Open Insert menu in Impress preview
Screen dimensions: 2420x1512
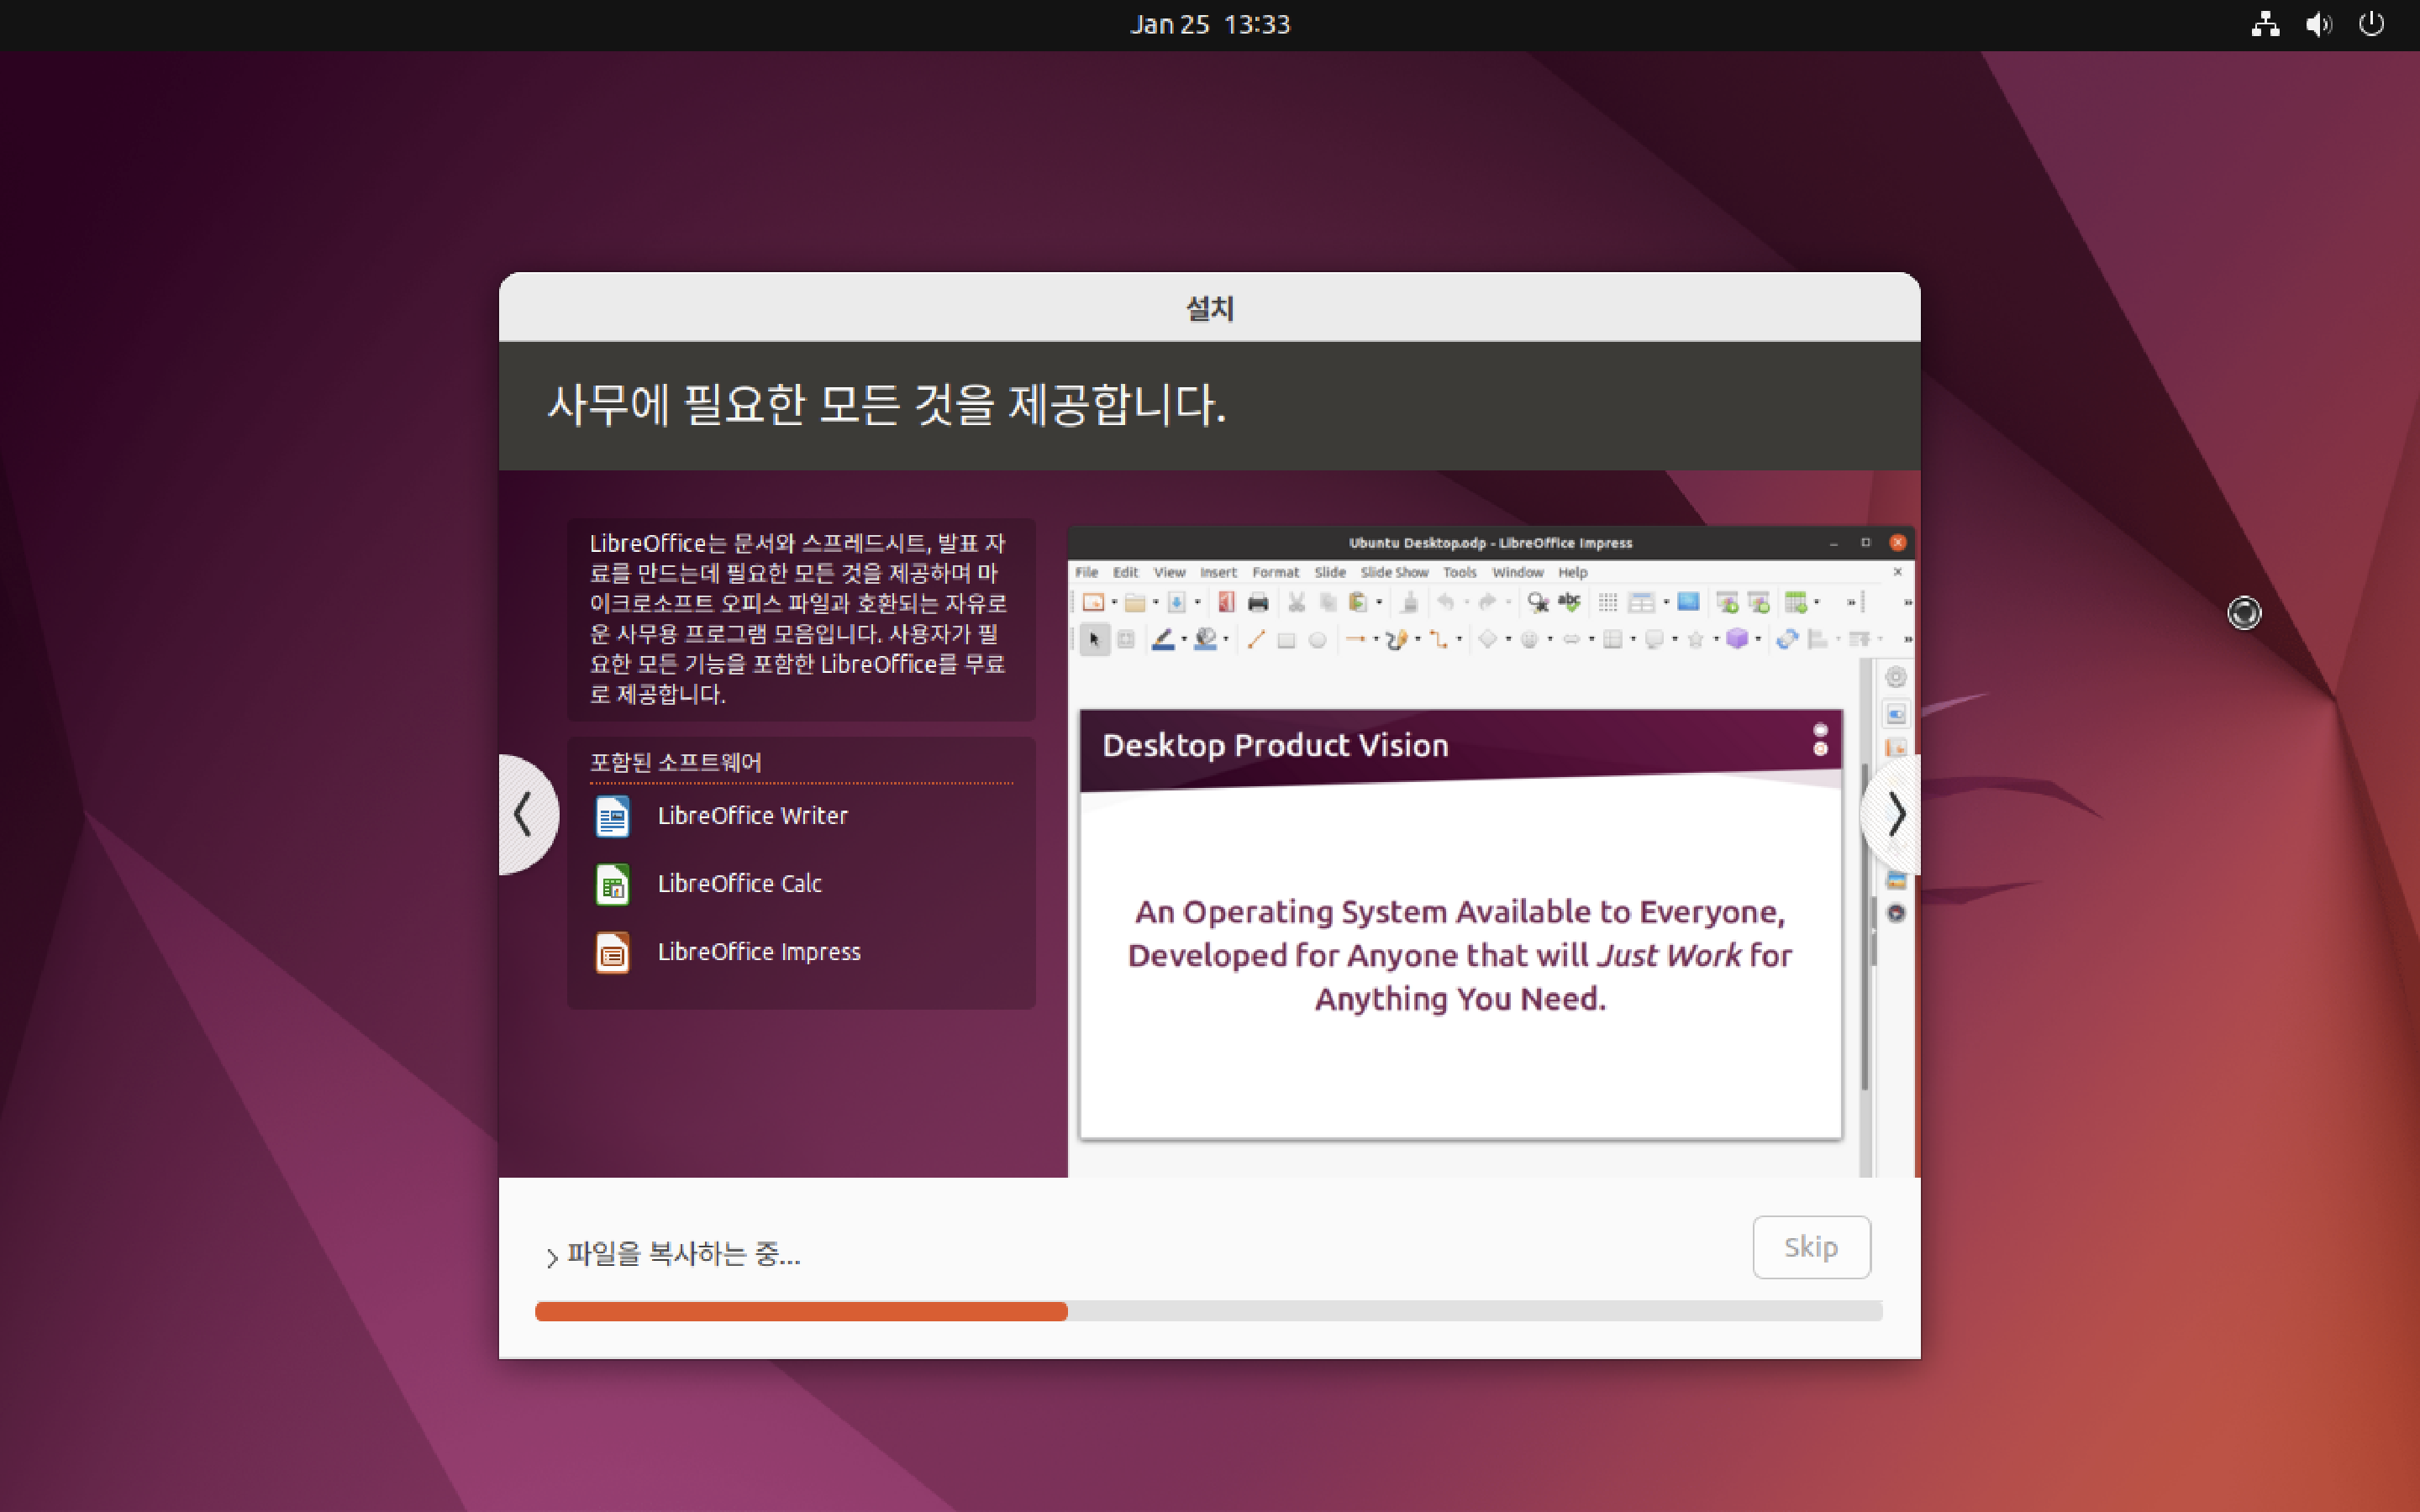1218,572
